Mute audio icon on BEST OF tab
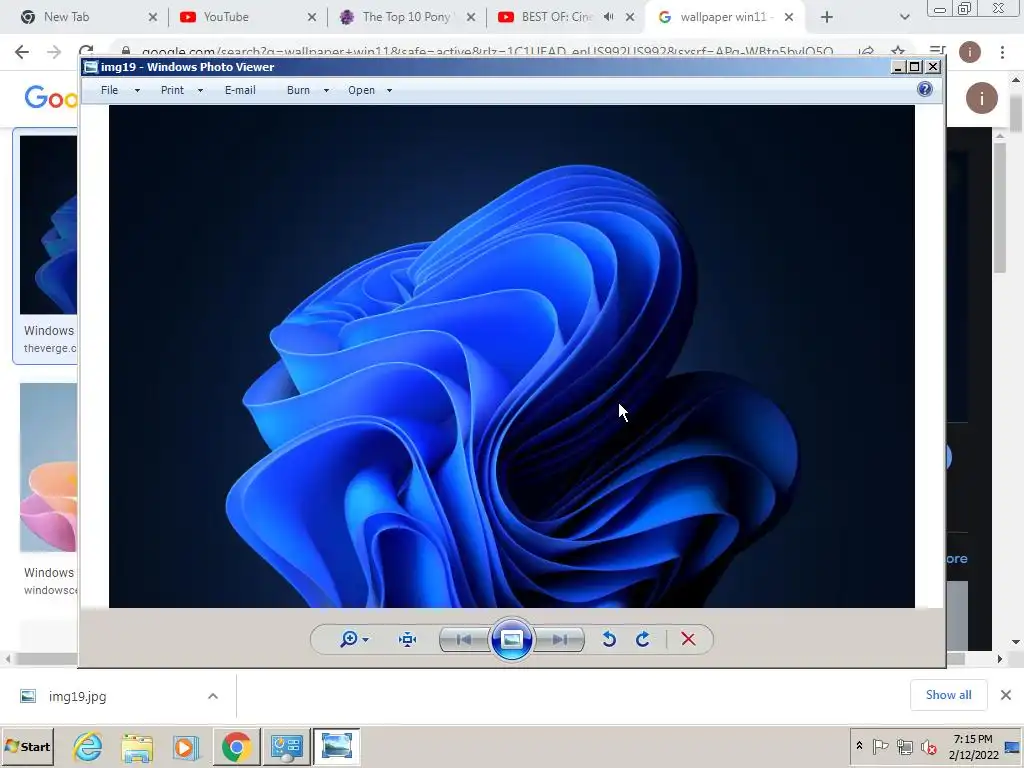The width and height of the screenshot is (1024, 768). pyautogui.click(x=609, y=17)
